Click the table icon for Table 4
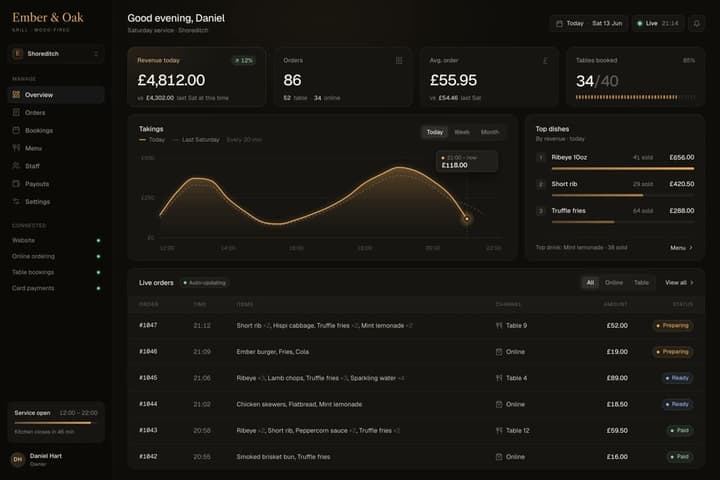This screenshot has height=480, width=720. pyautogui.click(x=499, y=378)
